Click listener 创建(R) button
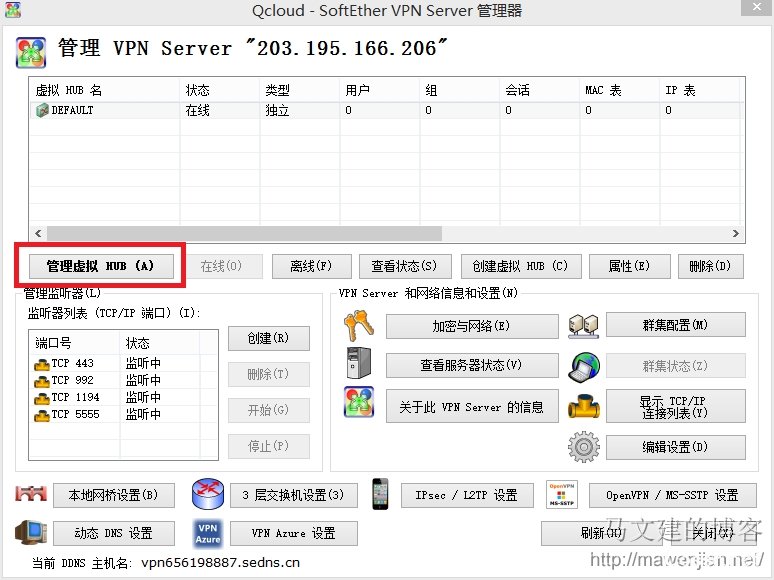 tap(269, 338)
